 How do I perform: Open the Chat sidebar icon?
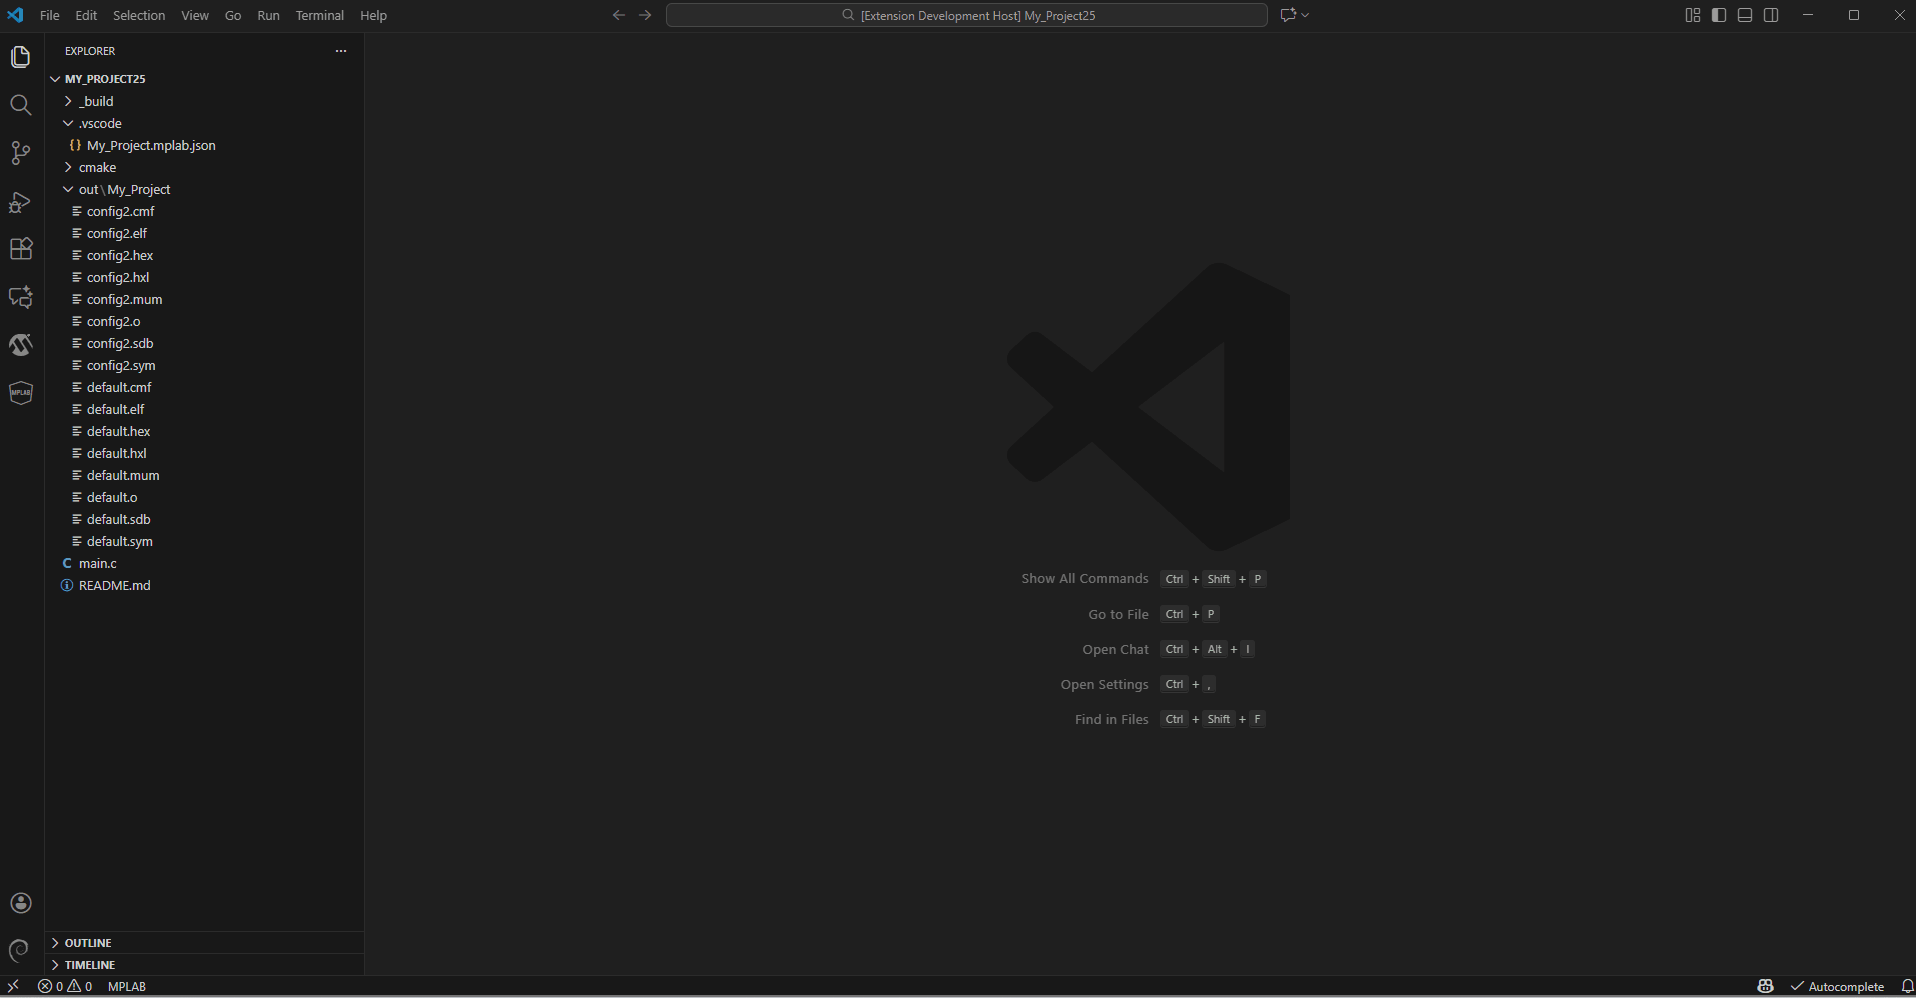click(x=20, y=297)
